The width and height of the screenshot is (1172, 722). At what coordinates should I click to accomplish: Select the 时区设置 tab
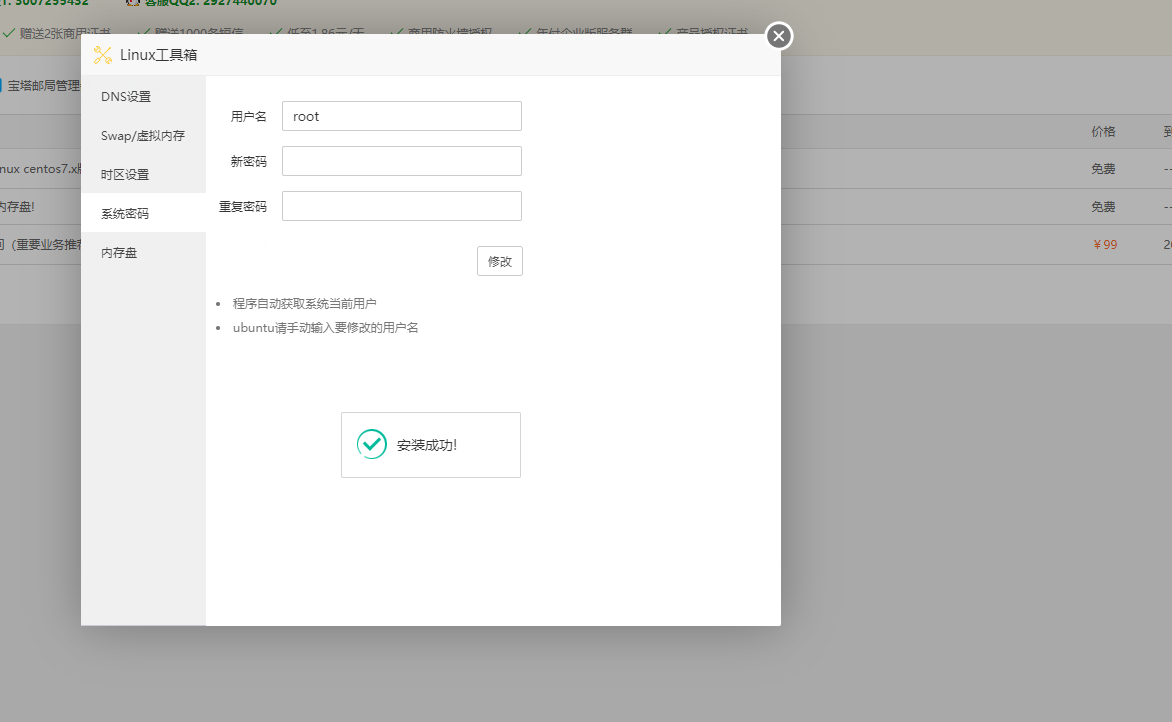pyautogui.click(x=144, y=174)
